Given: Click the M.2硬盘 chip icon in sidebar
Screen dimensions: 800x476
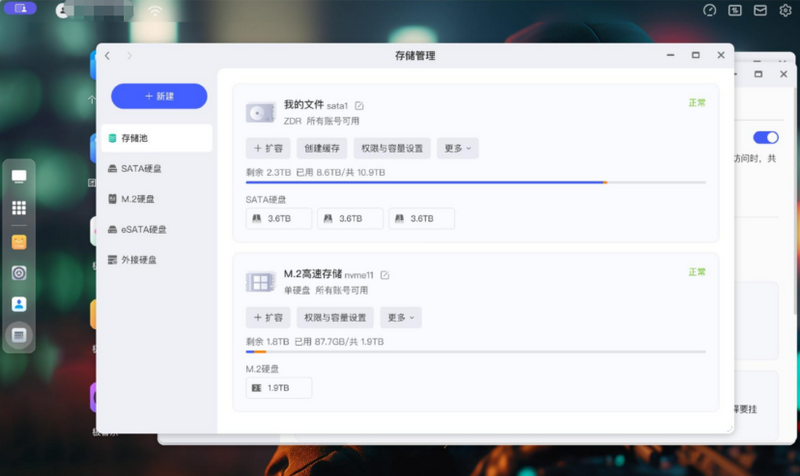Looking at the screenshot, I should point(112,199).
